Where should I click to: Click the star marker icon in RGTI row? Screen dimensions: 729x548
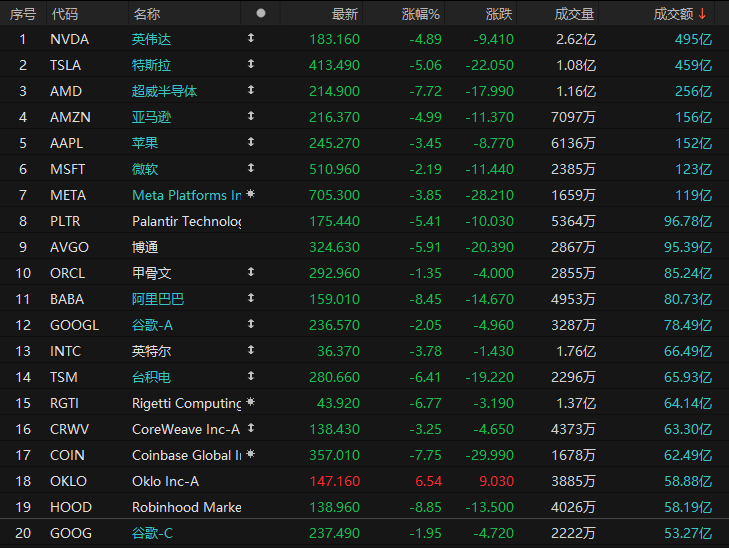pos(251,402)
